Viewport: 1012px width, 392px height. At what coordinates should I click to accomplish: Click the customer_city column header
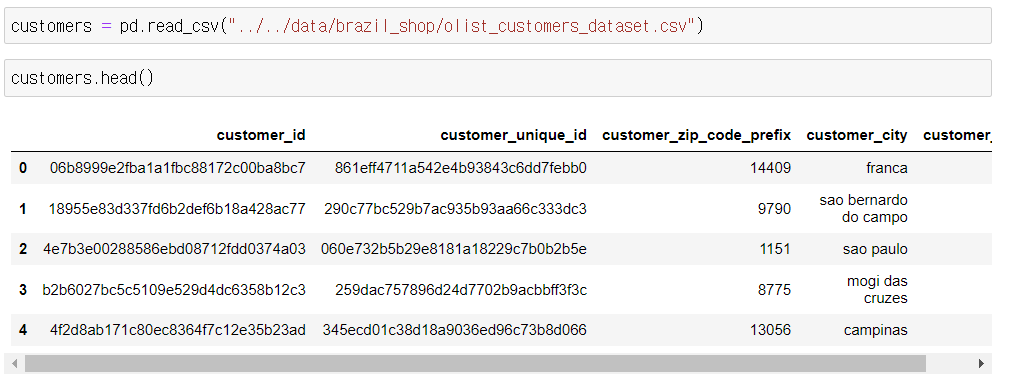[856, 135]
